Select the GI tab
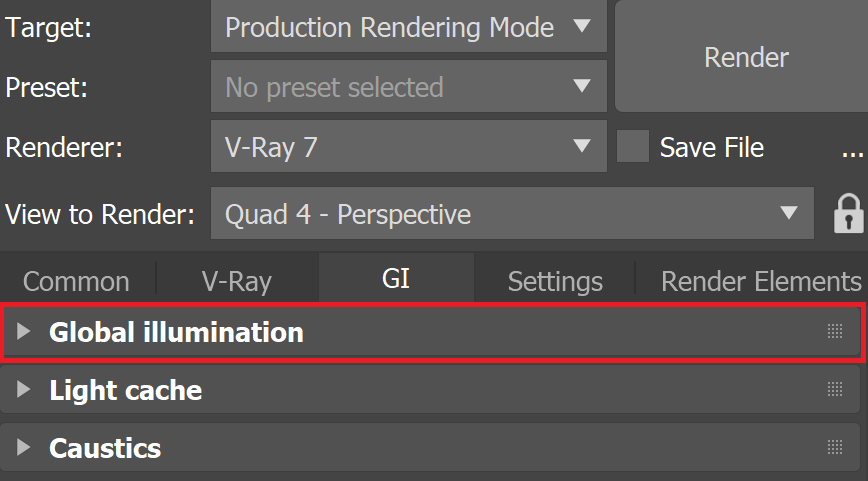868x481 pixels. tap(396, 278)
